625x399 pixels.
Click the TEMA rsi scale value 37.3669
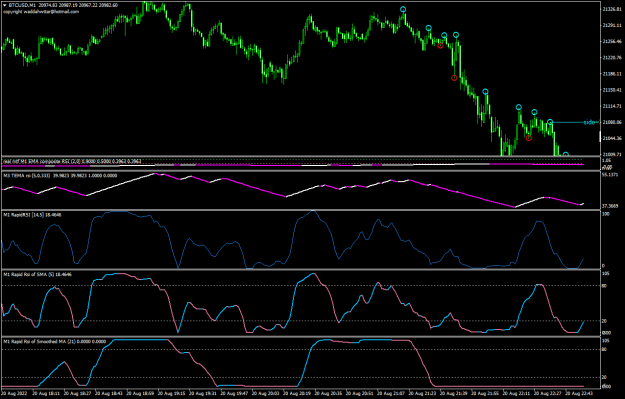pos(611,206)
